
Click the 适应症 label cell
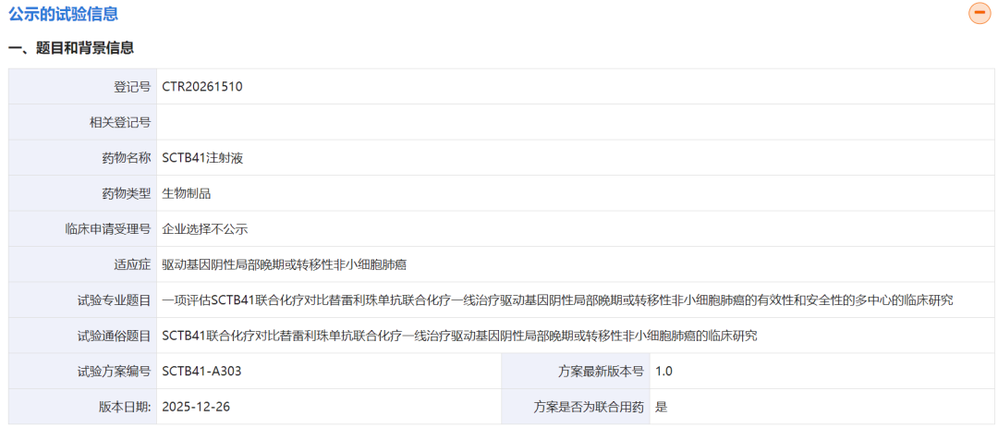pyautogui.click(x=83, y=264)
